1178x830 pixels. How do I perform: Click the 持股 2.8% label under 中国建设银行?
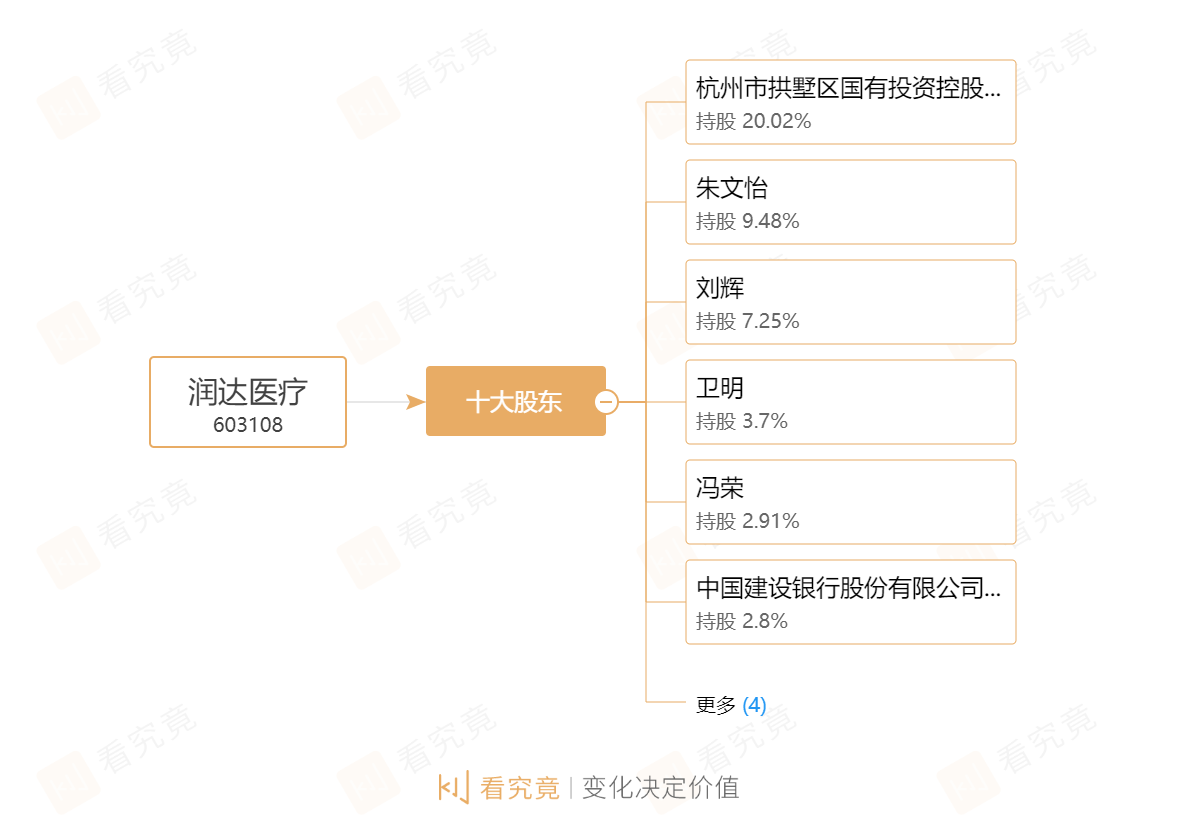[x=742, y=621]
